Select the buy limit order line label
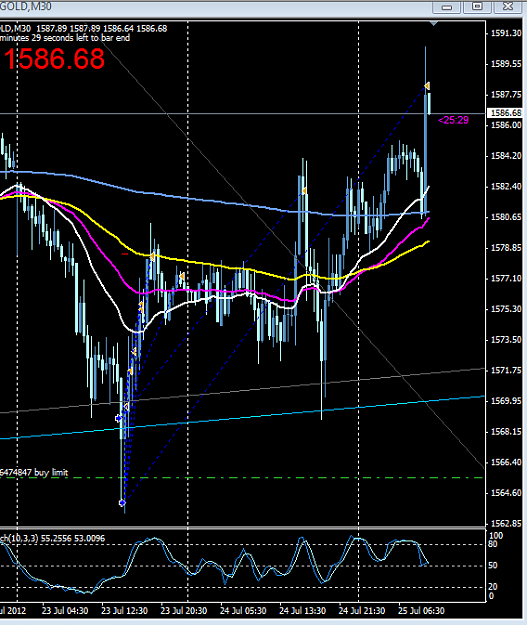 pyautogui.click(x=34, y=473)
